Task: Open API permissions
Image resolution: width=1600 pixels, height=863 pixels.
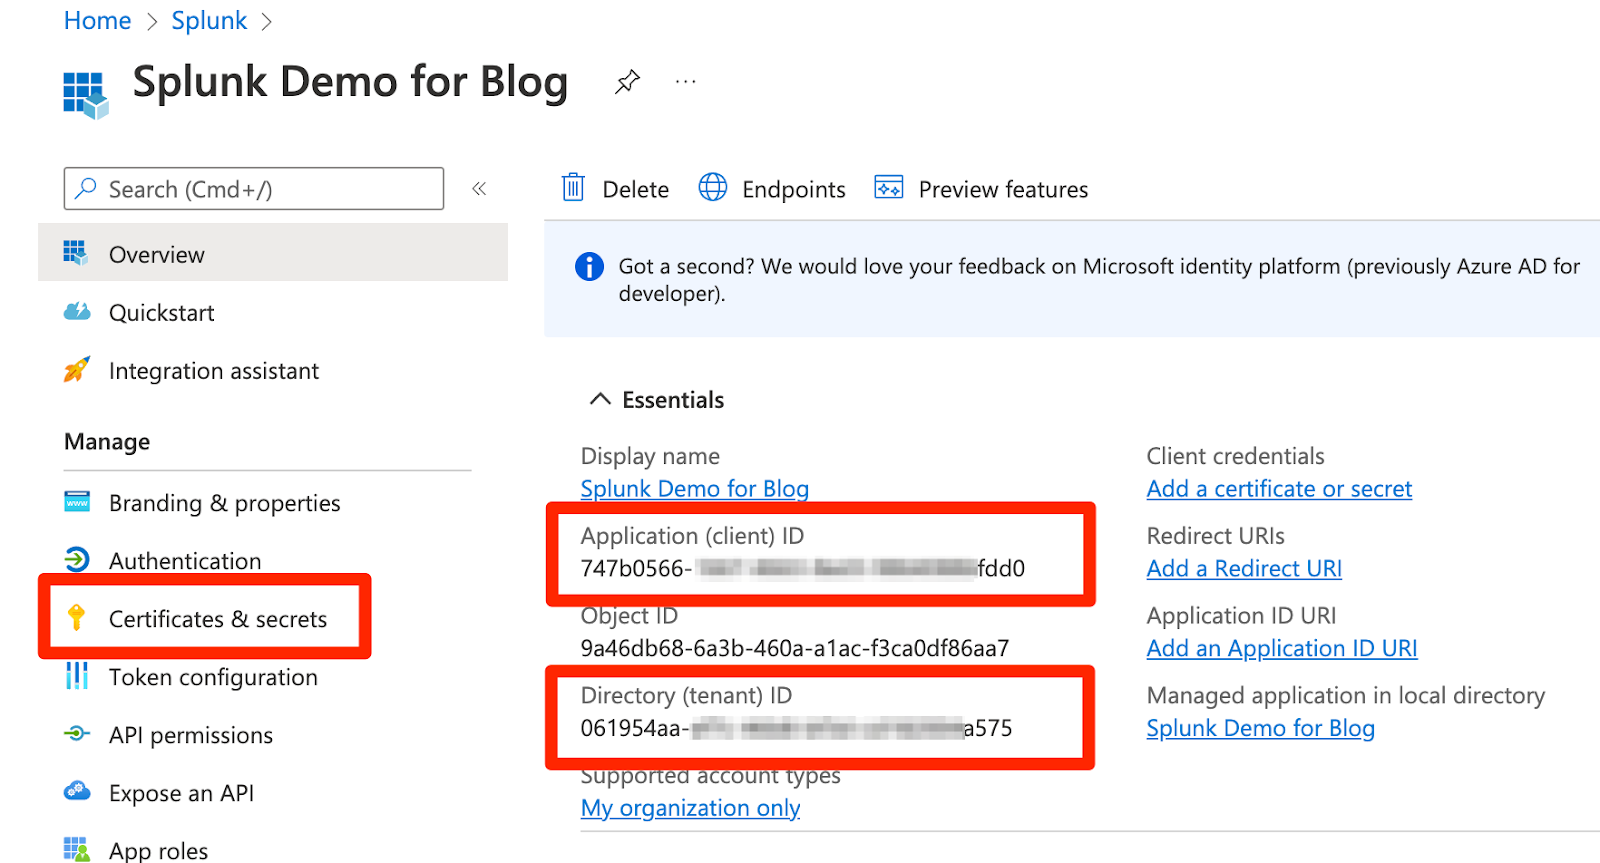Action: pyautogui.click(x=191, y=735)
